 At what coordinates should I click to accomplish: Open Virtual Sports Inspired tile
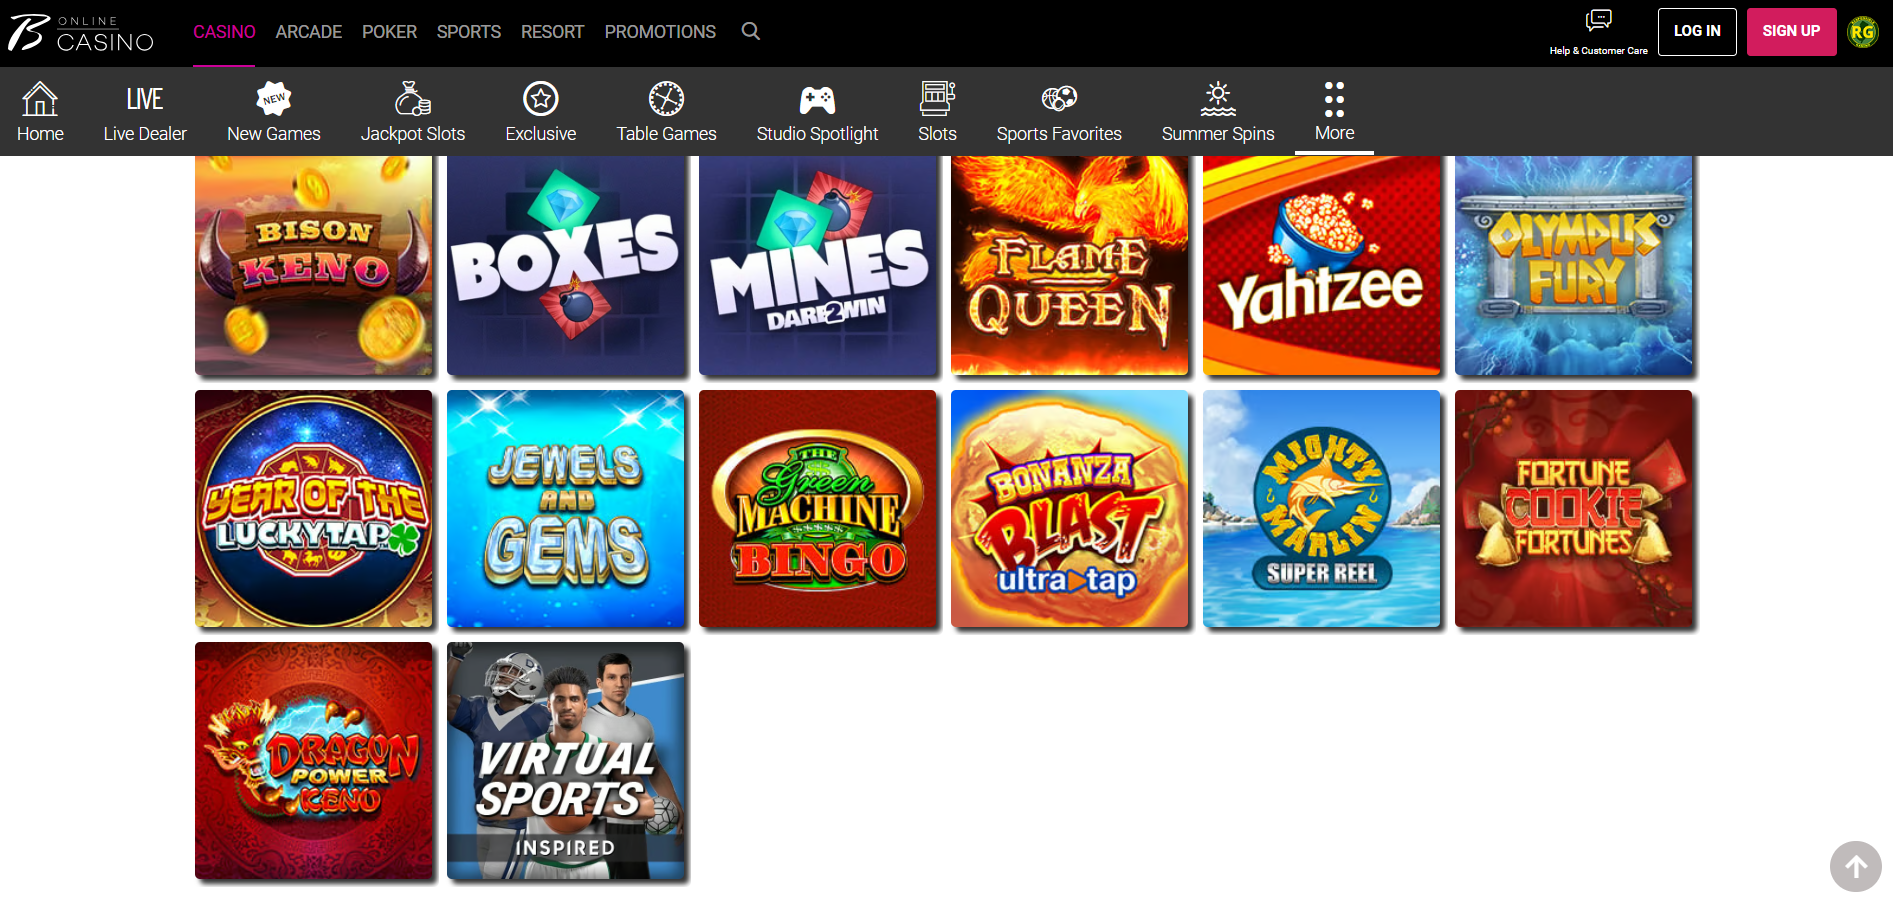[x=566, y=761]
